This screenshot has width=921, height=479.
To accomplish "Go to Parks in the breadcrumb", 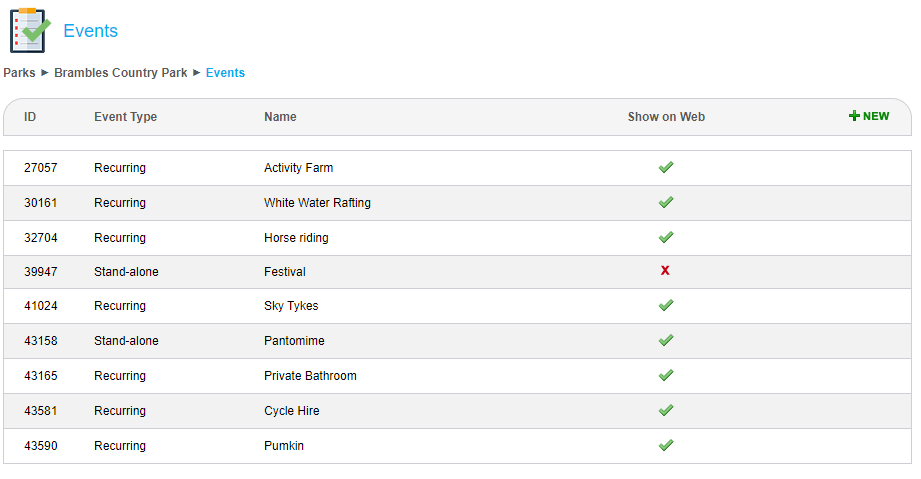I will 19,73.
